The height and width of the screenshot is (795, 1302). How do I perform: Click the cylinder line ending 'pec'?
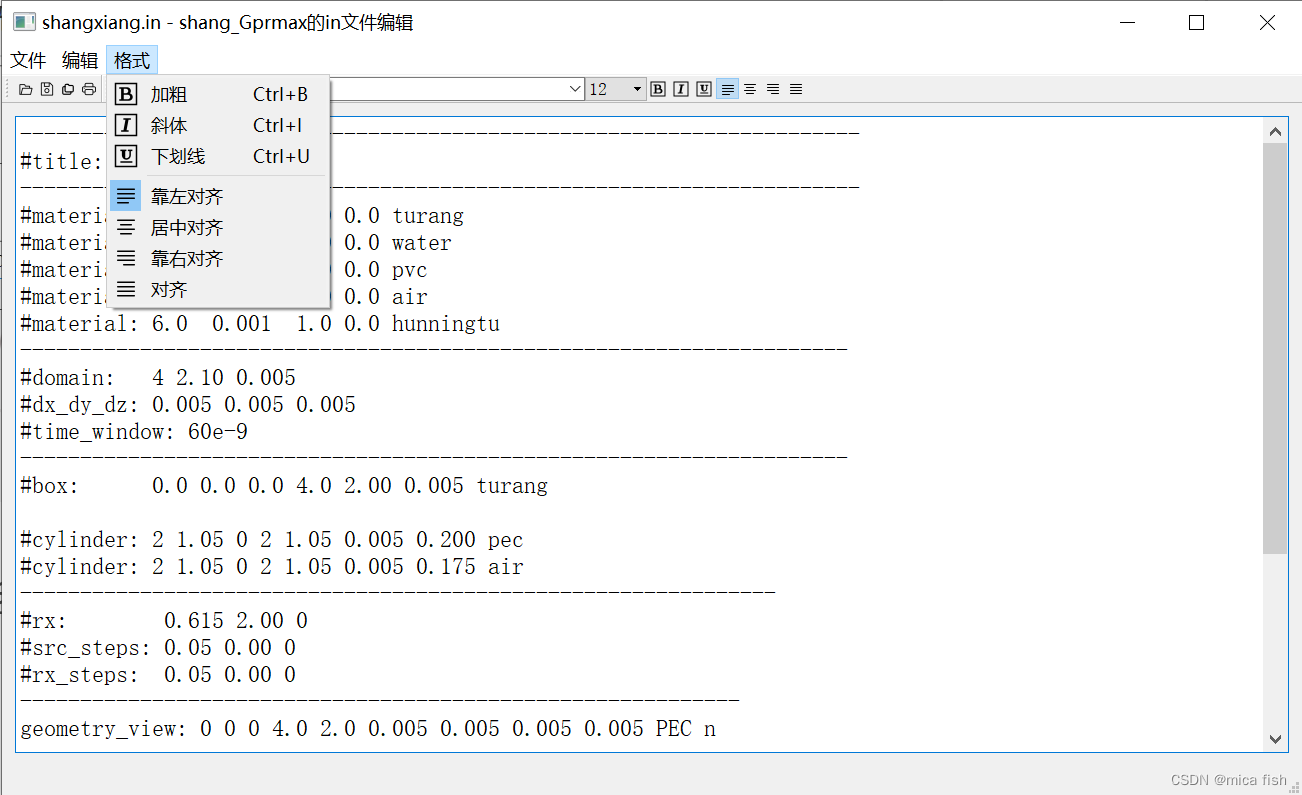click(x=272, y=539)
